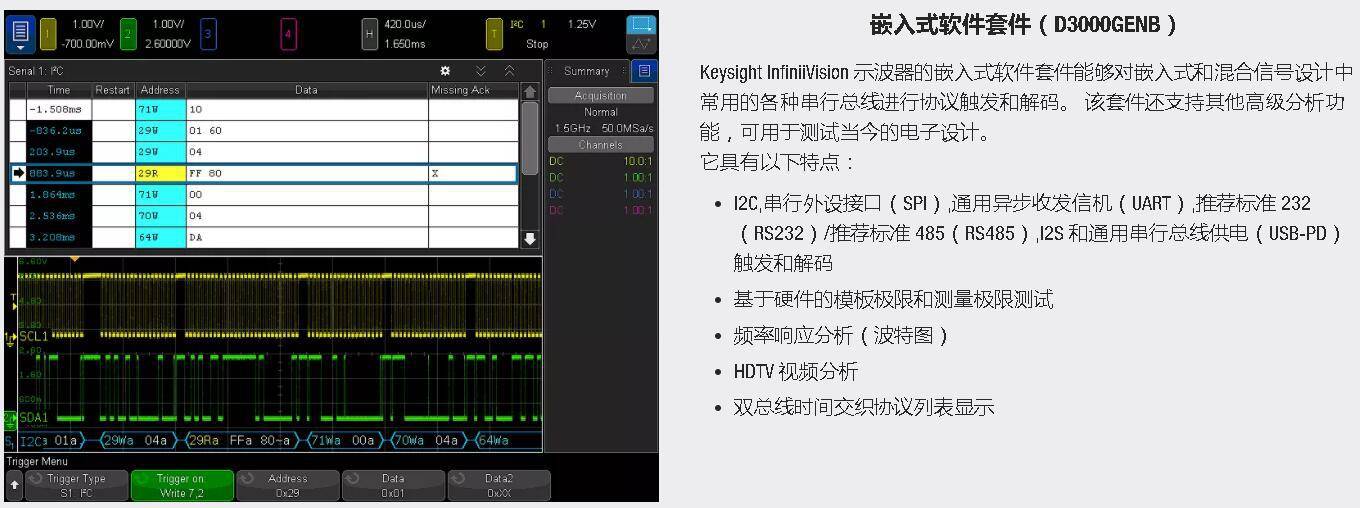
Task: Select the green channel 2 badge
Action: point(128,33)
